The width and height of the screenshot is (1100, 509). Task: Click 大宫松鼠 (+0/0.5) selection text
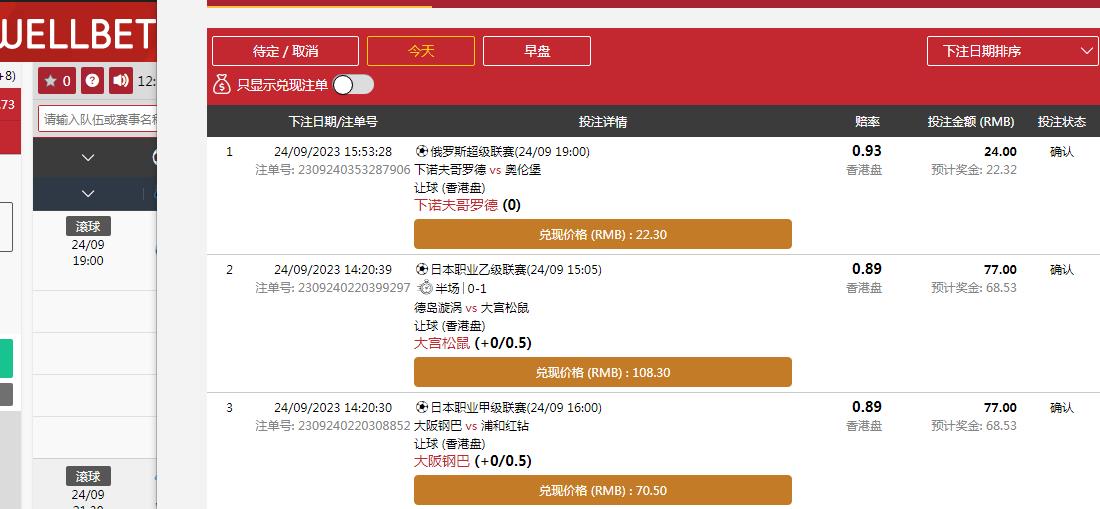pyautogui.click(x=473, y=344)
